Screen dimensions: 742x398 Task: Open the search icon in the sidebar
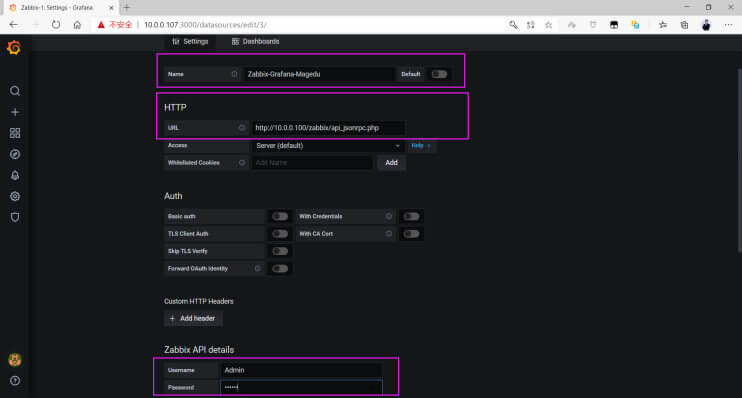[x=15, y=90]
